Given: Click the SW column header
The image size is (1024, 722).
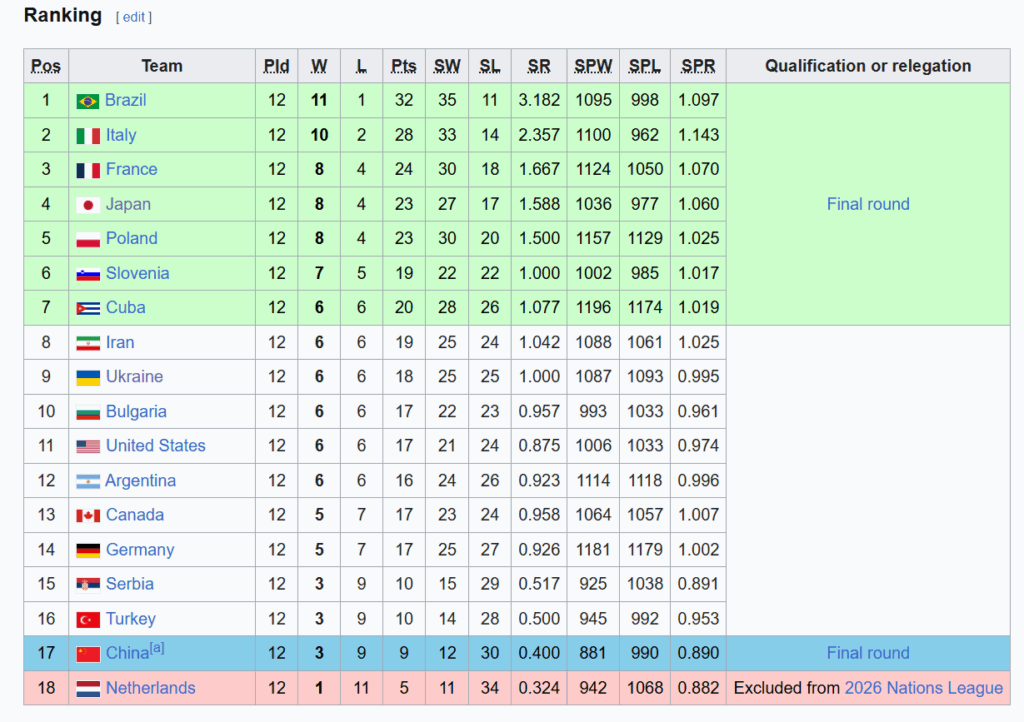Looking at the screenshot, I should [x=447, y=66].
